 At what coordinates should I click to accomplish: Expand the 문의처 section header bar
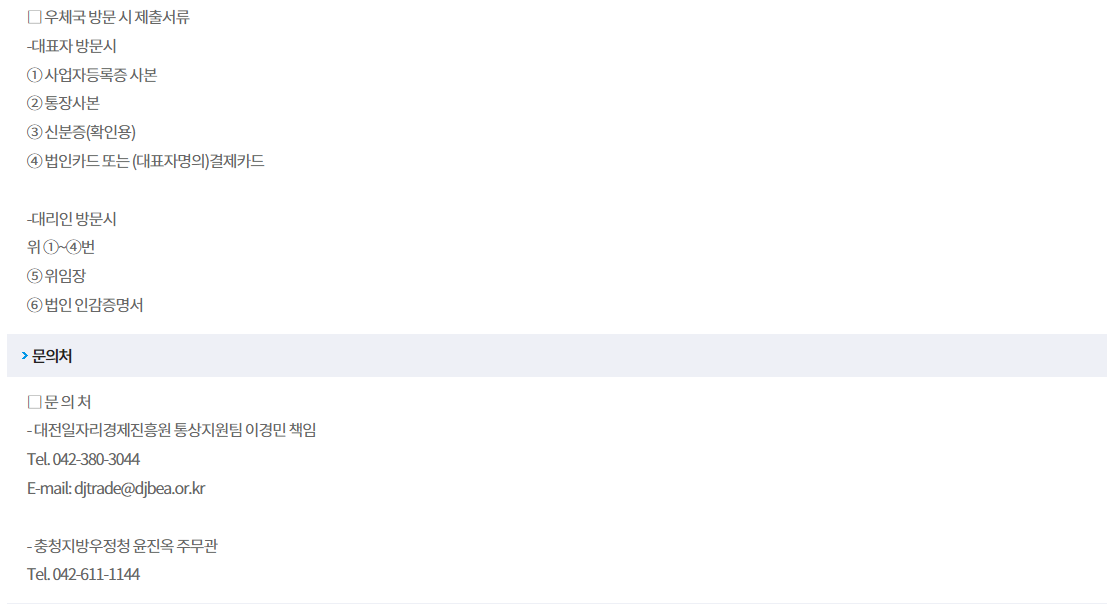point(557,356)
